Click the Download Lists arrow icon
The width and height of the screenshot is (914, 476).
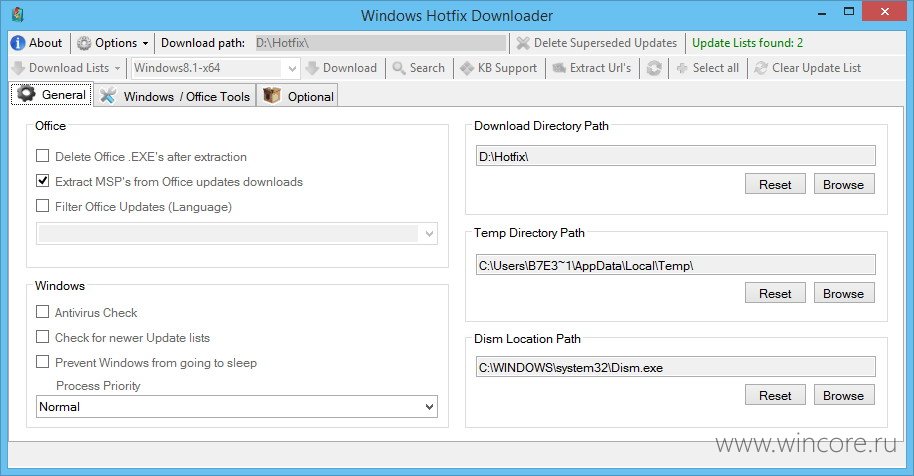(x=18, y=68)
